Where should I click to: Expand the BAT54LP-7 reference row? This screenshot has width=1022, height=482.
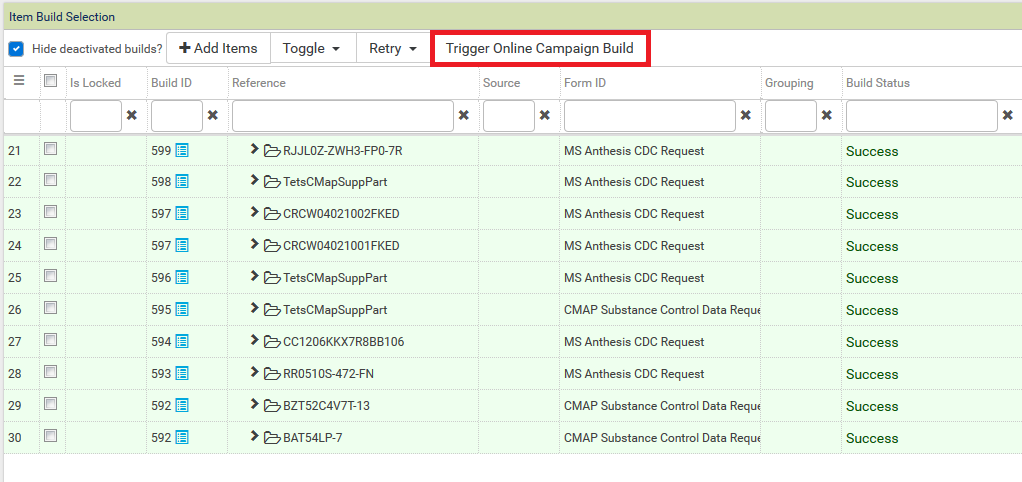(x=255, y=437)
